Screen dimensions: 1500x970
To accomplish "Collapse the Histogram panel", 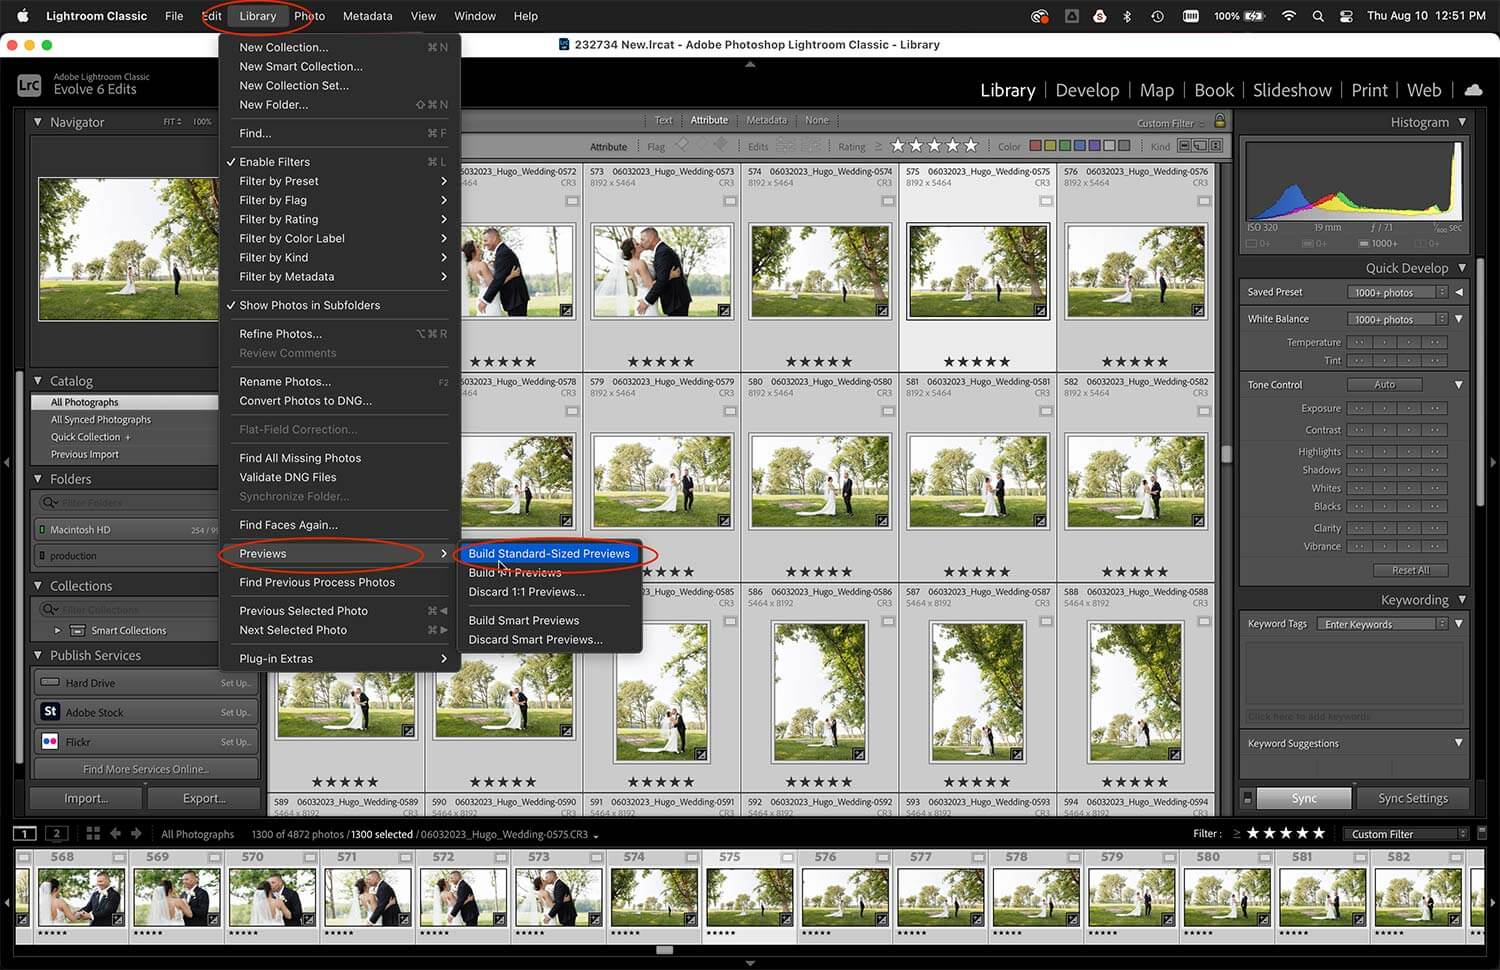I will point(1462,122).
